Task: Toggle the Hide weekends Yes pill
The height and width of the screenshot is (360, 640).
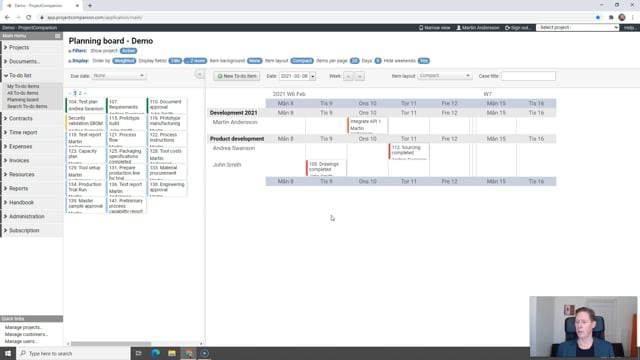Action: [424, 61]
